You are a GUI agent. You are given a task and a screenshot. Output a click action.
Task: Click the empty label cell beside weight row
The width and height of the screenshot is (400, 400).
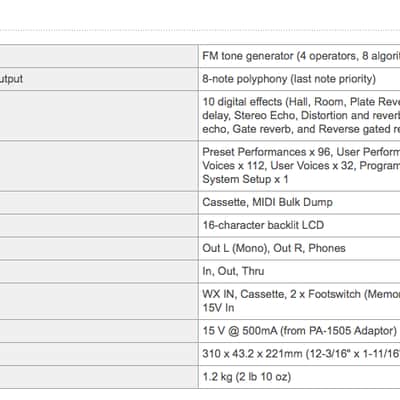click(99, 377)
